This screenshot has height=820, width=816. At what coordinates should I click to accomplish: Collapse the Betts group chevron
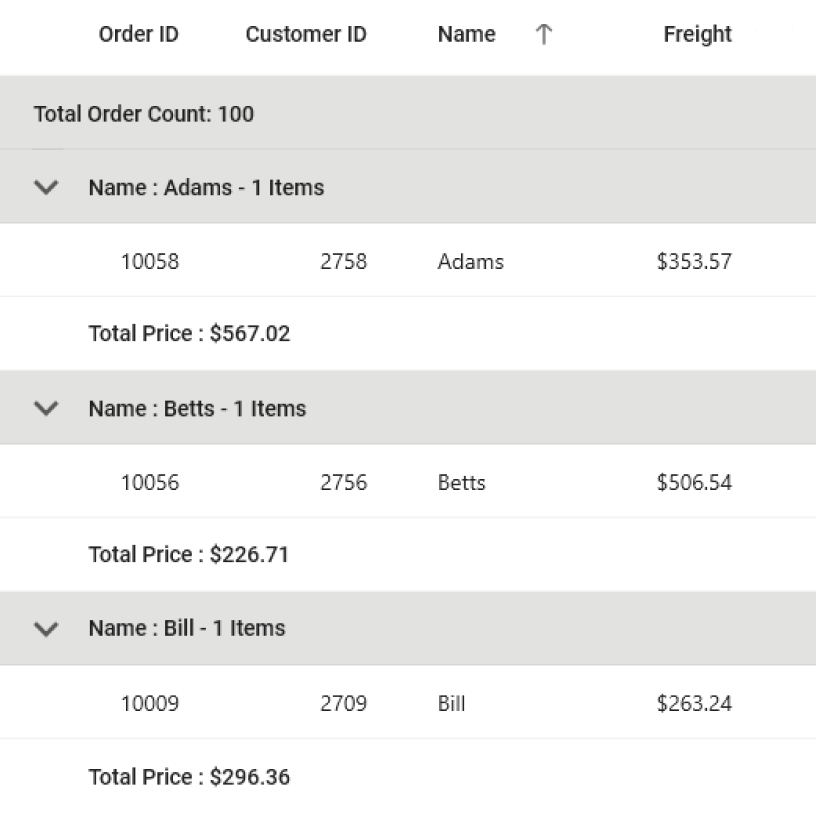pyautogui.click(x=46, y=408)
